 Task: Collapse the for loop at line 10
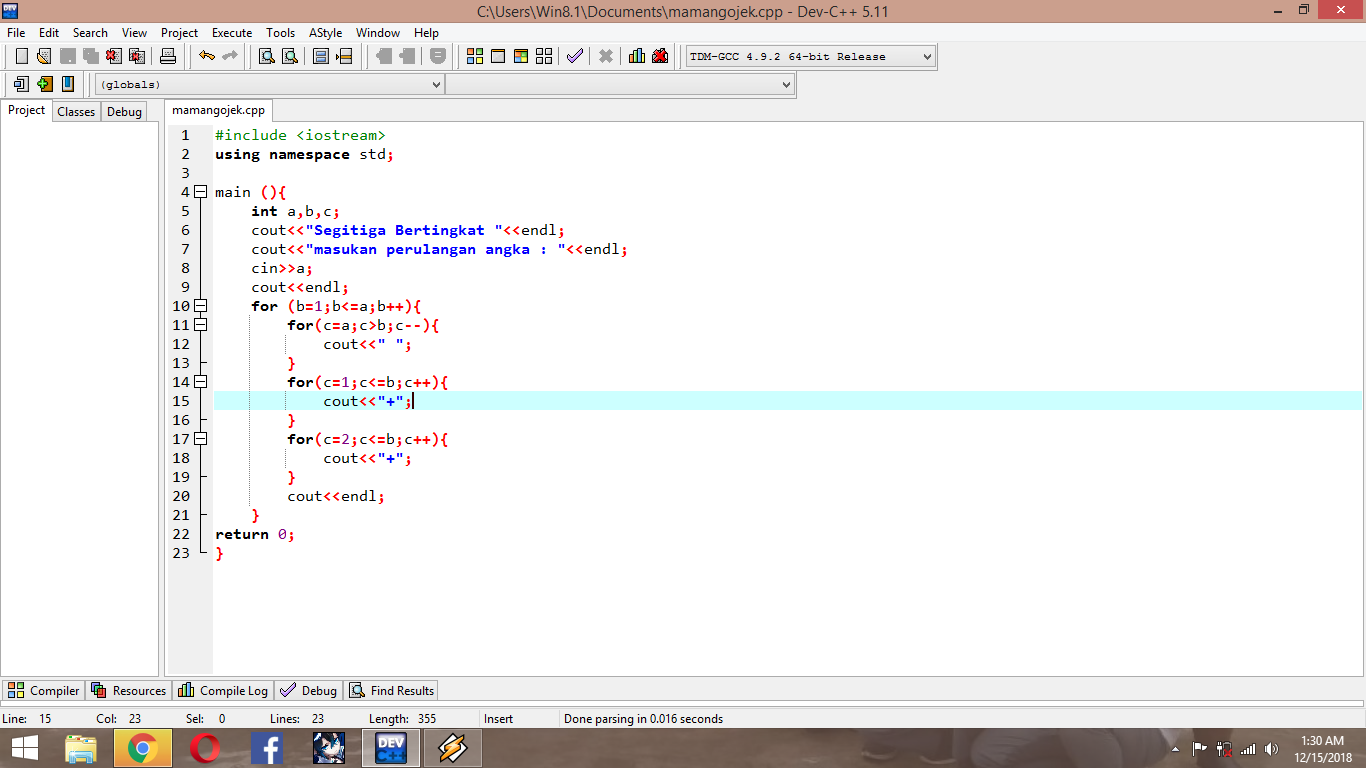click(201, 305)
